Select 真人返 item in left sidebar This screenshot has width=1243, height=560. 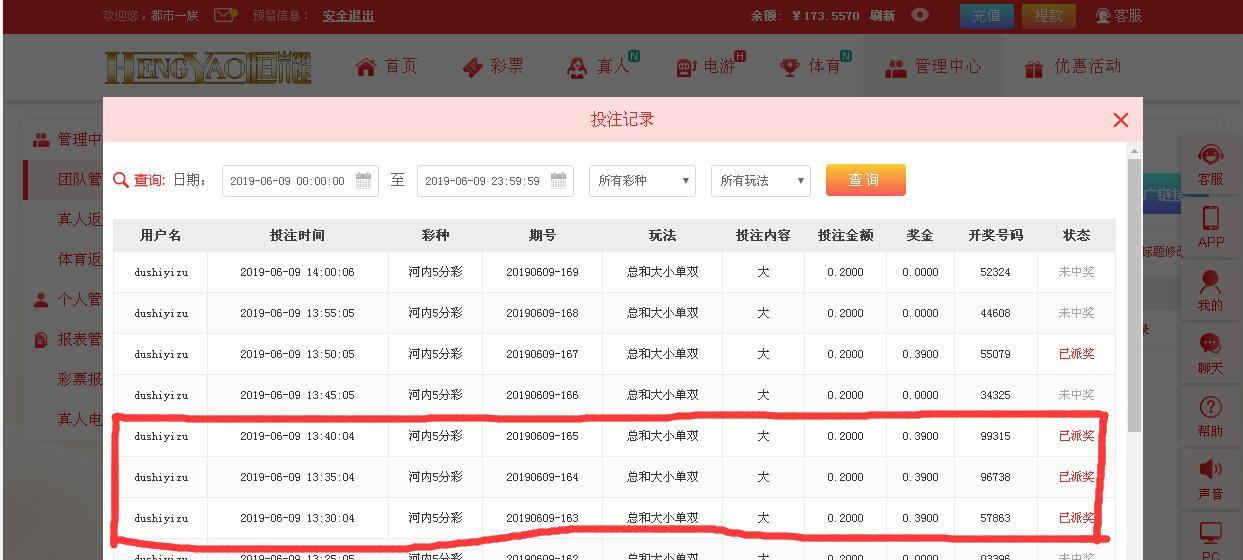pyautogui.click(x=80, y=219)
